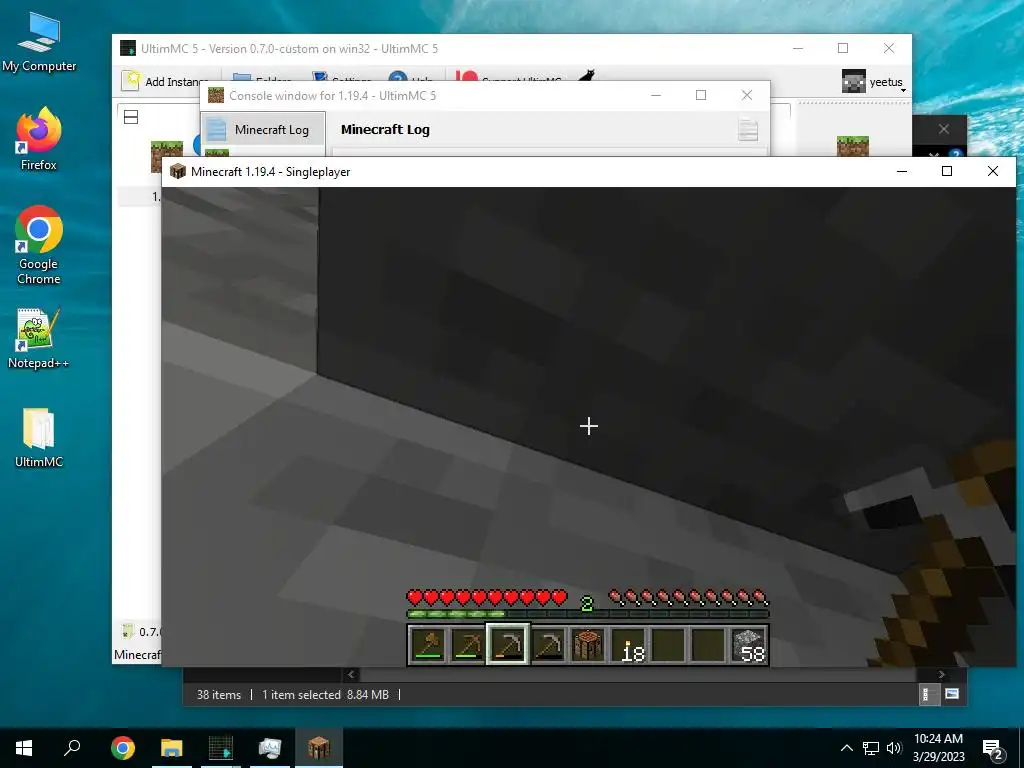1024x768 pixels.
Task: Select the torch stack of 18
Action: tap(628, 645)
